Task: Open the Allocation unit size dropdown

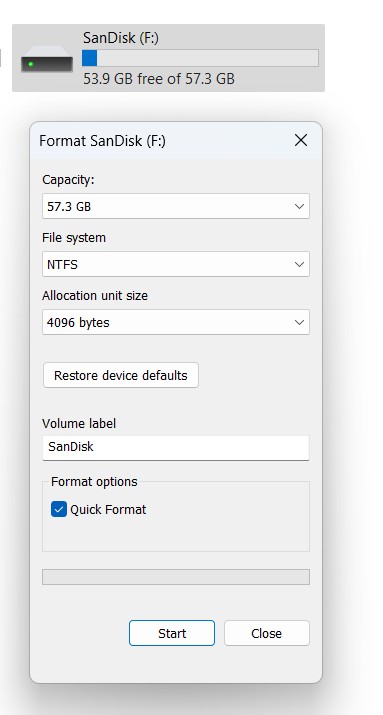Action: point(176,322)
